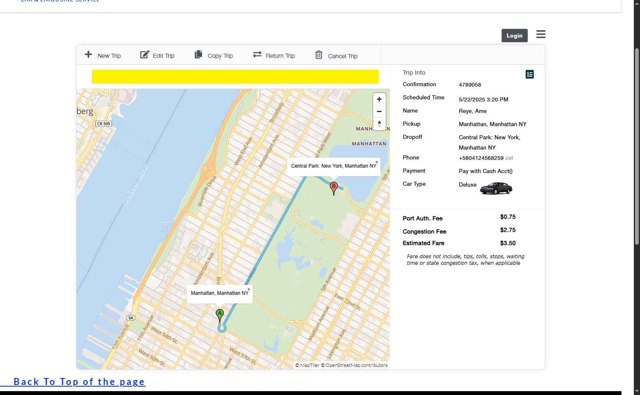Zoom in the map with plus
This screenshot has width=640, height=395.
coord(379,99)
